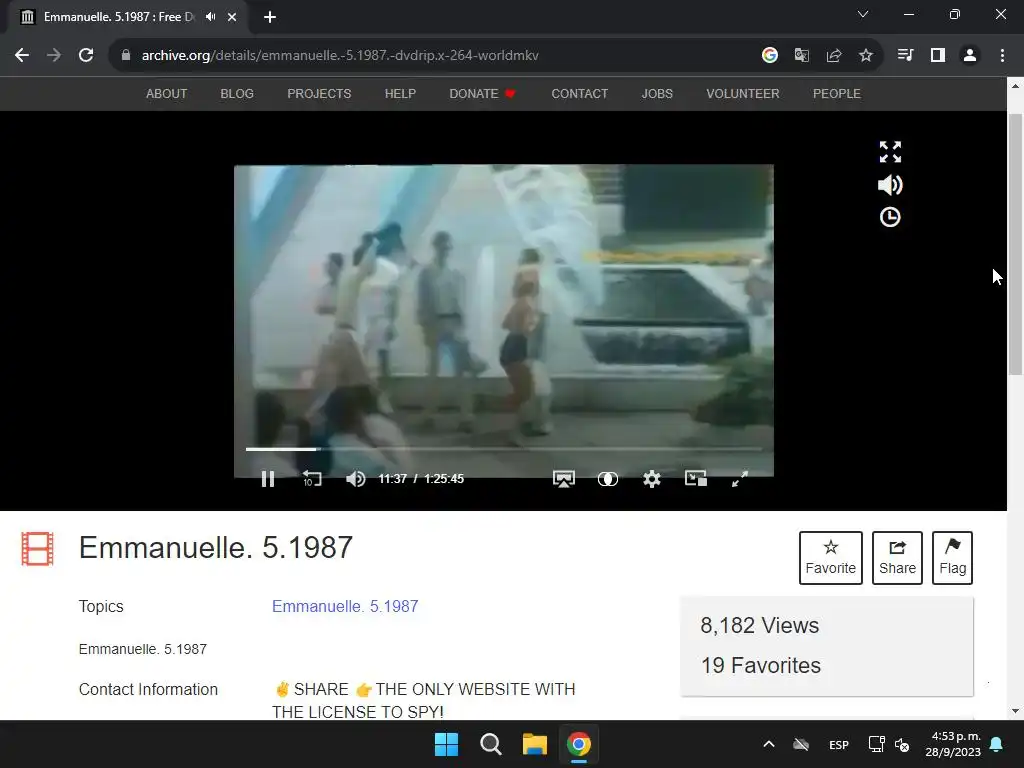
Task: Open media control toolbar icon
Action: click(906, 56)
